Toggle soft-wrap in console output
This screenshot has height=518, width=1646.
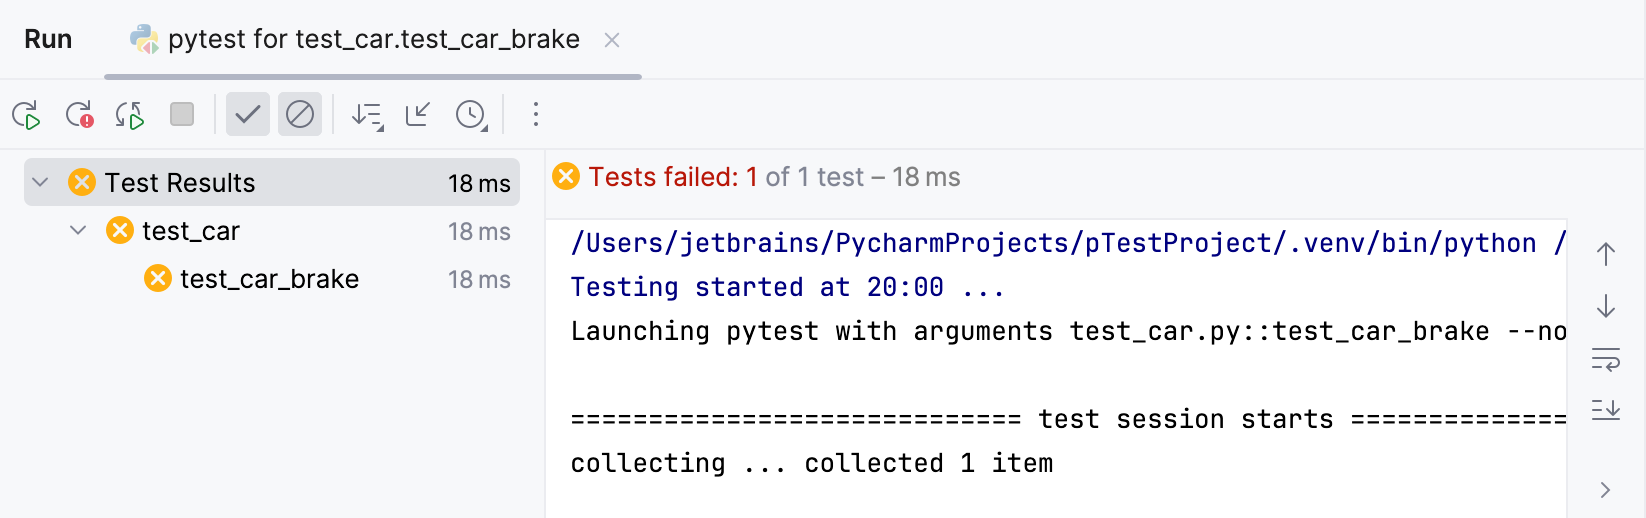pos(1606,359)
